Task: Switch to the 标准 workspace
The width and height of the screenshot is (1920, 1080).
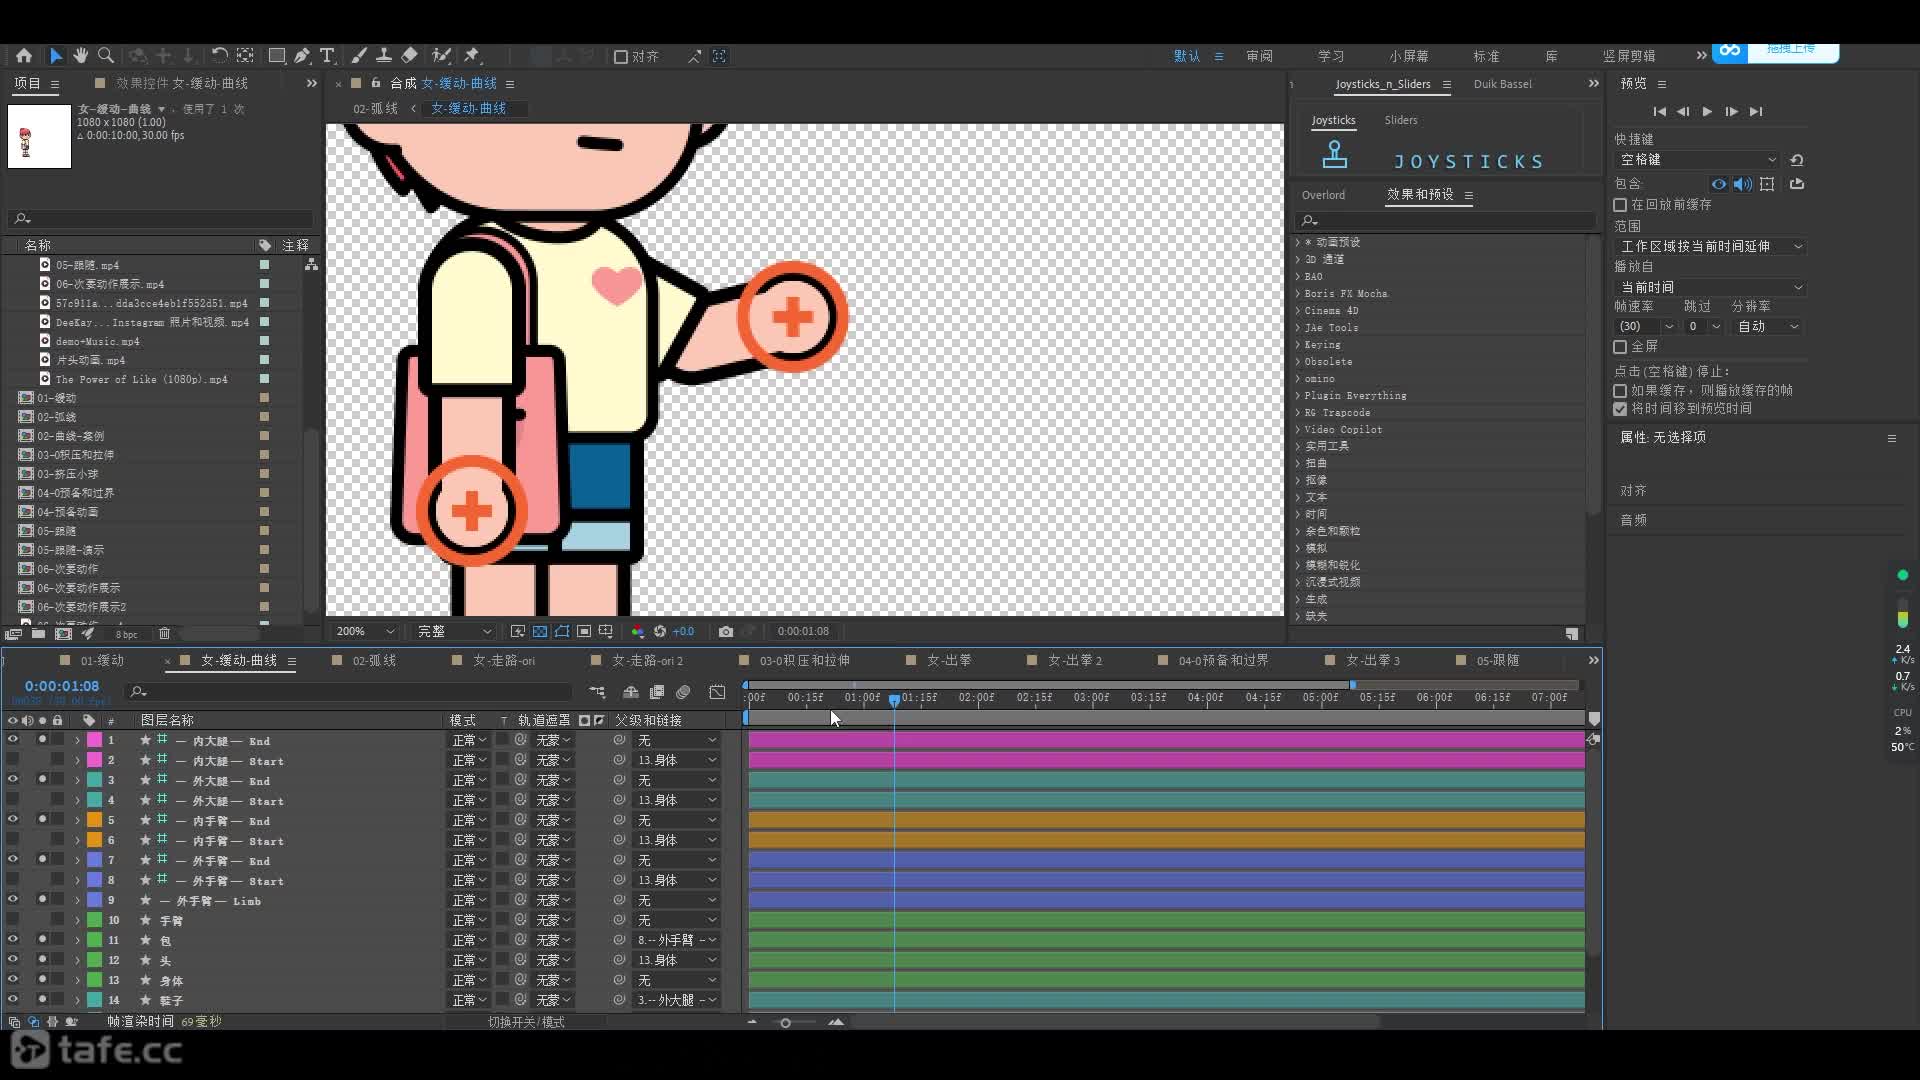Action: click(x=1486, y=56)
